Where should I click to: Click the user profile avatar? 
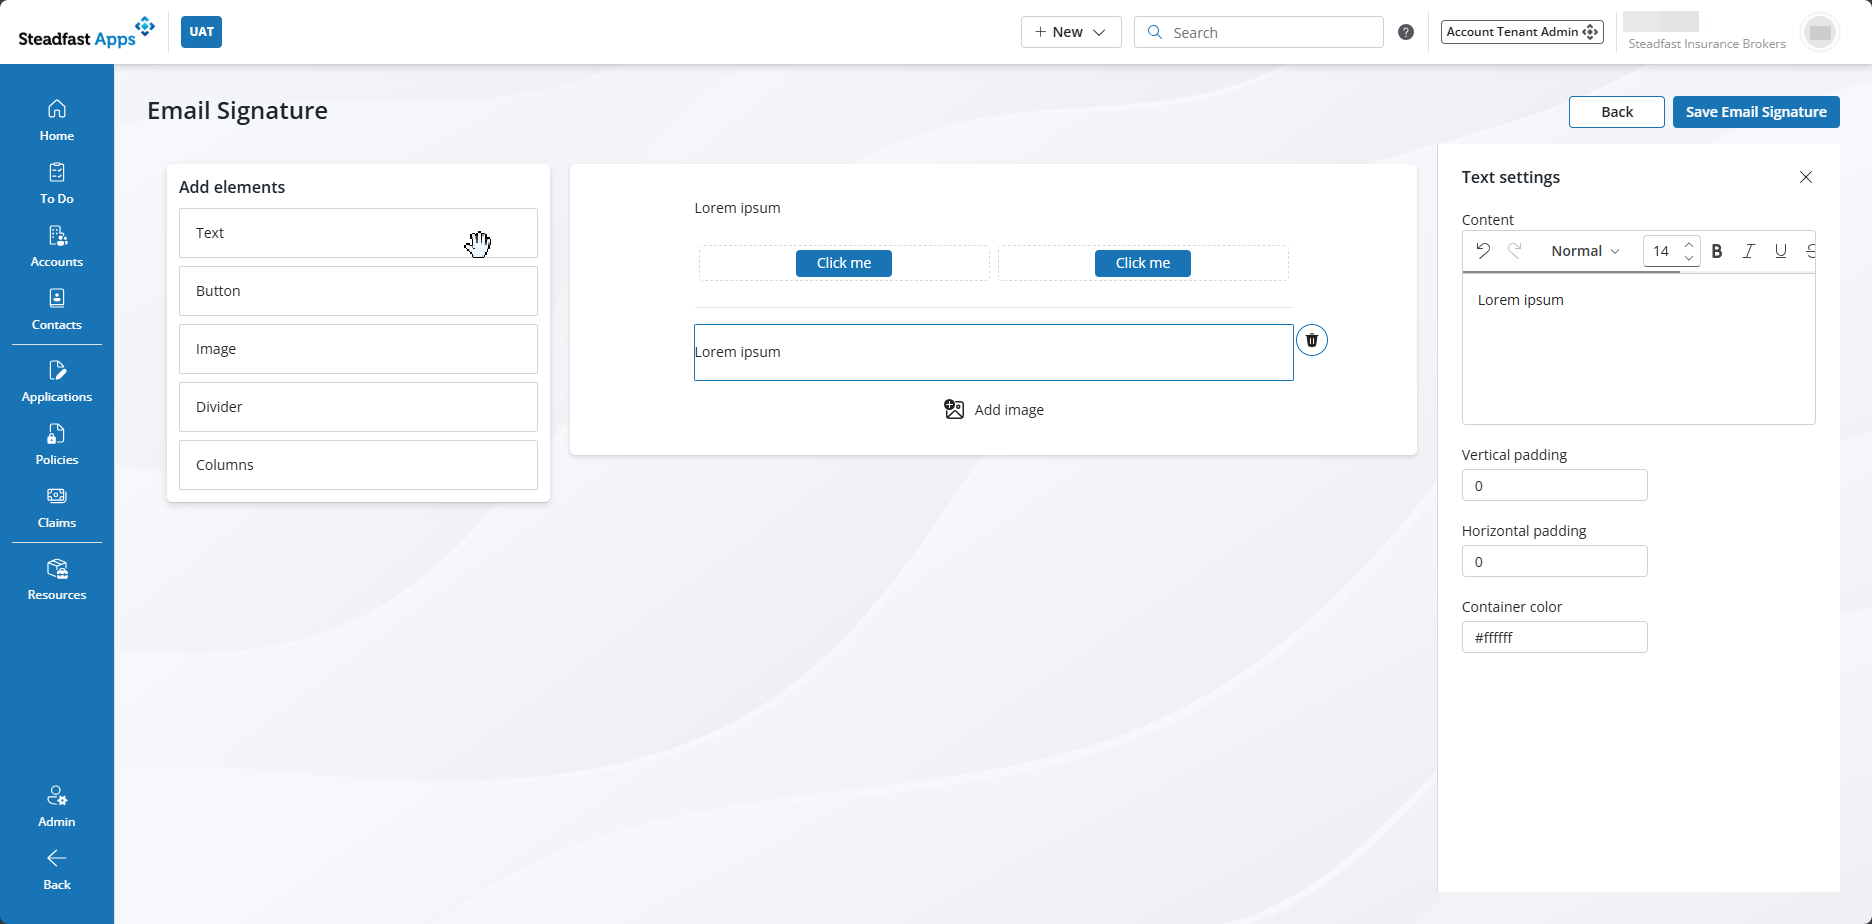[1820, 33]
